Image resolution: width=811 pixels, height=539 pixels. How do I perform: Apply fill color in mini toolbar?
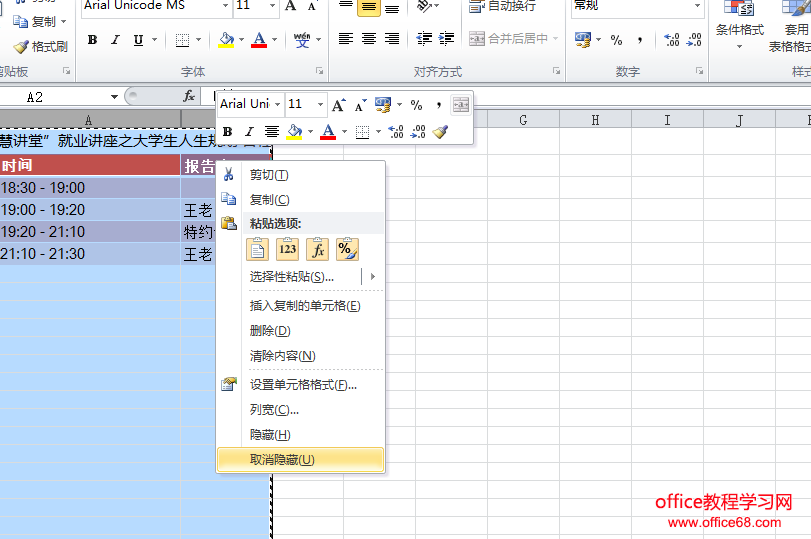[294, 132]
